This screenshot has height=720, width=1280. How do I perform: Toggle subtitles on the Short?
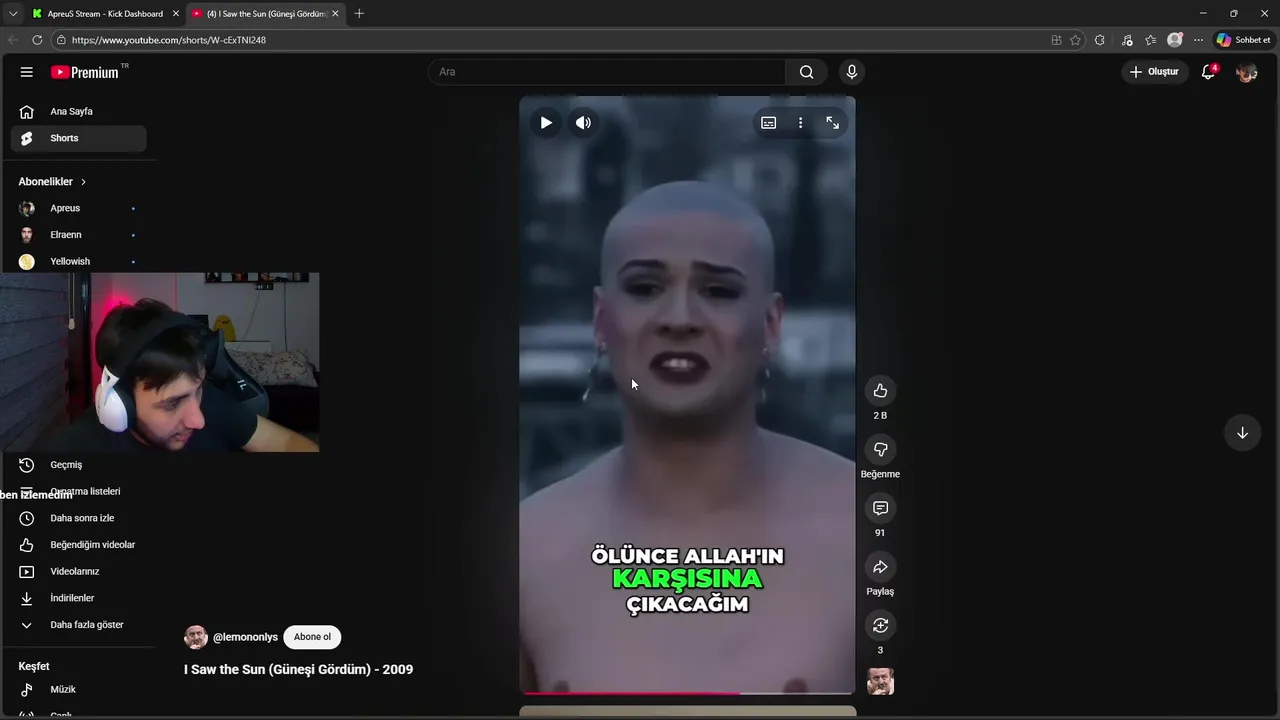pyautogui.click(x=768, y=123)
